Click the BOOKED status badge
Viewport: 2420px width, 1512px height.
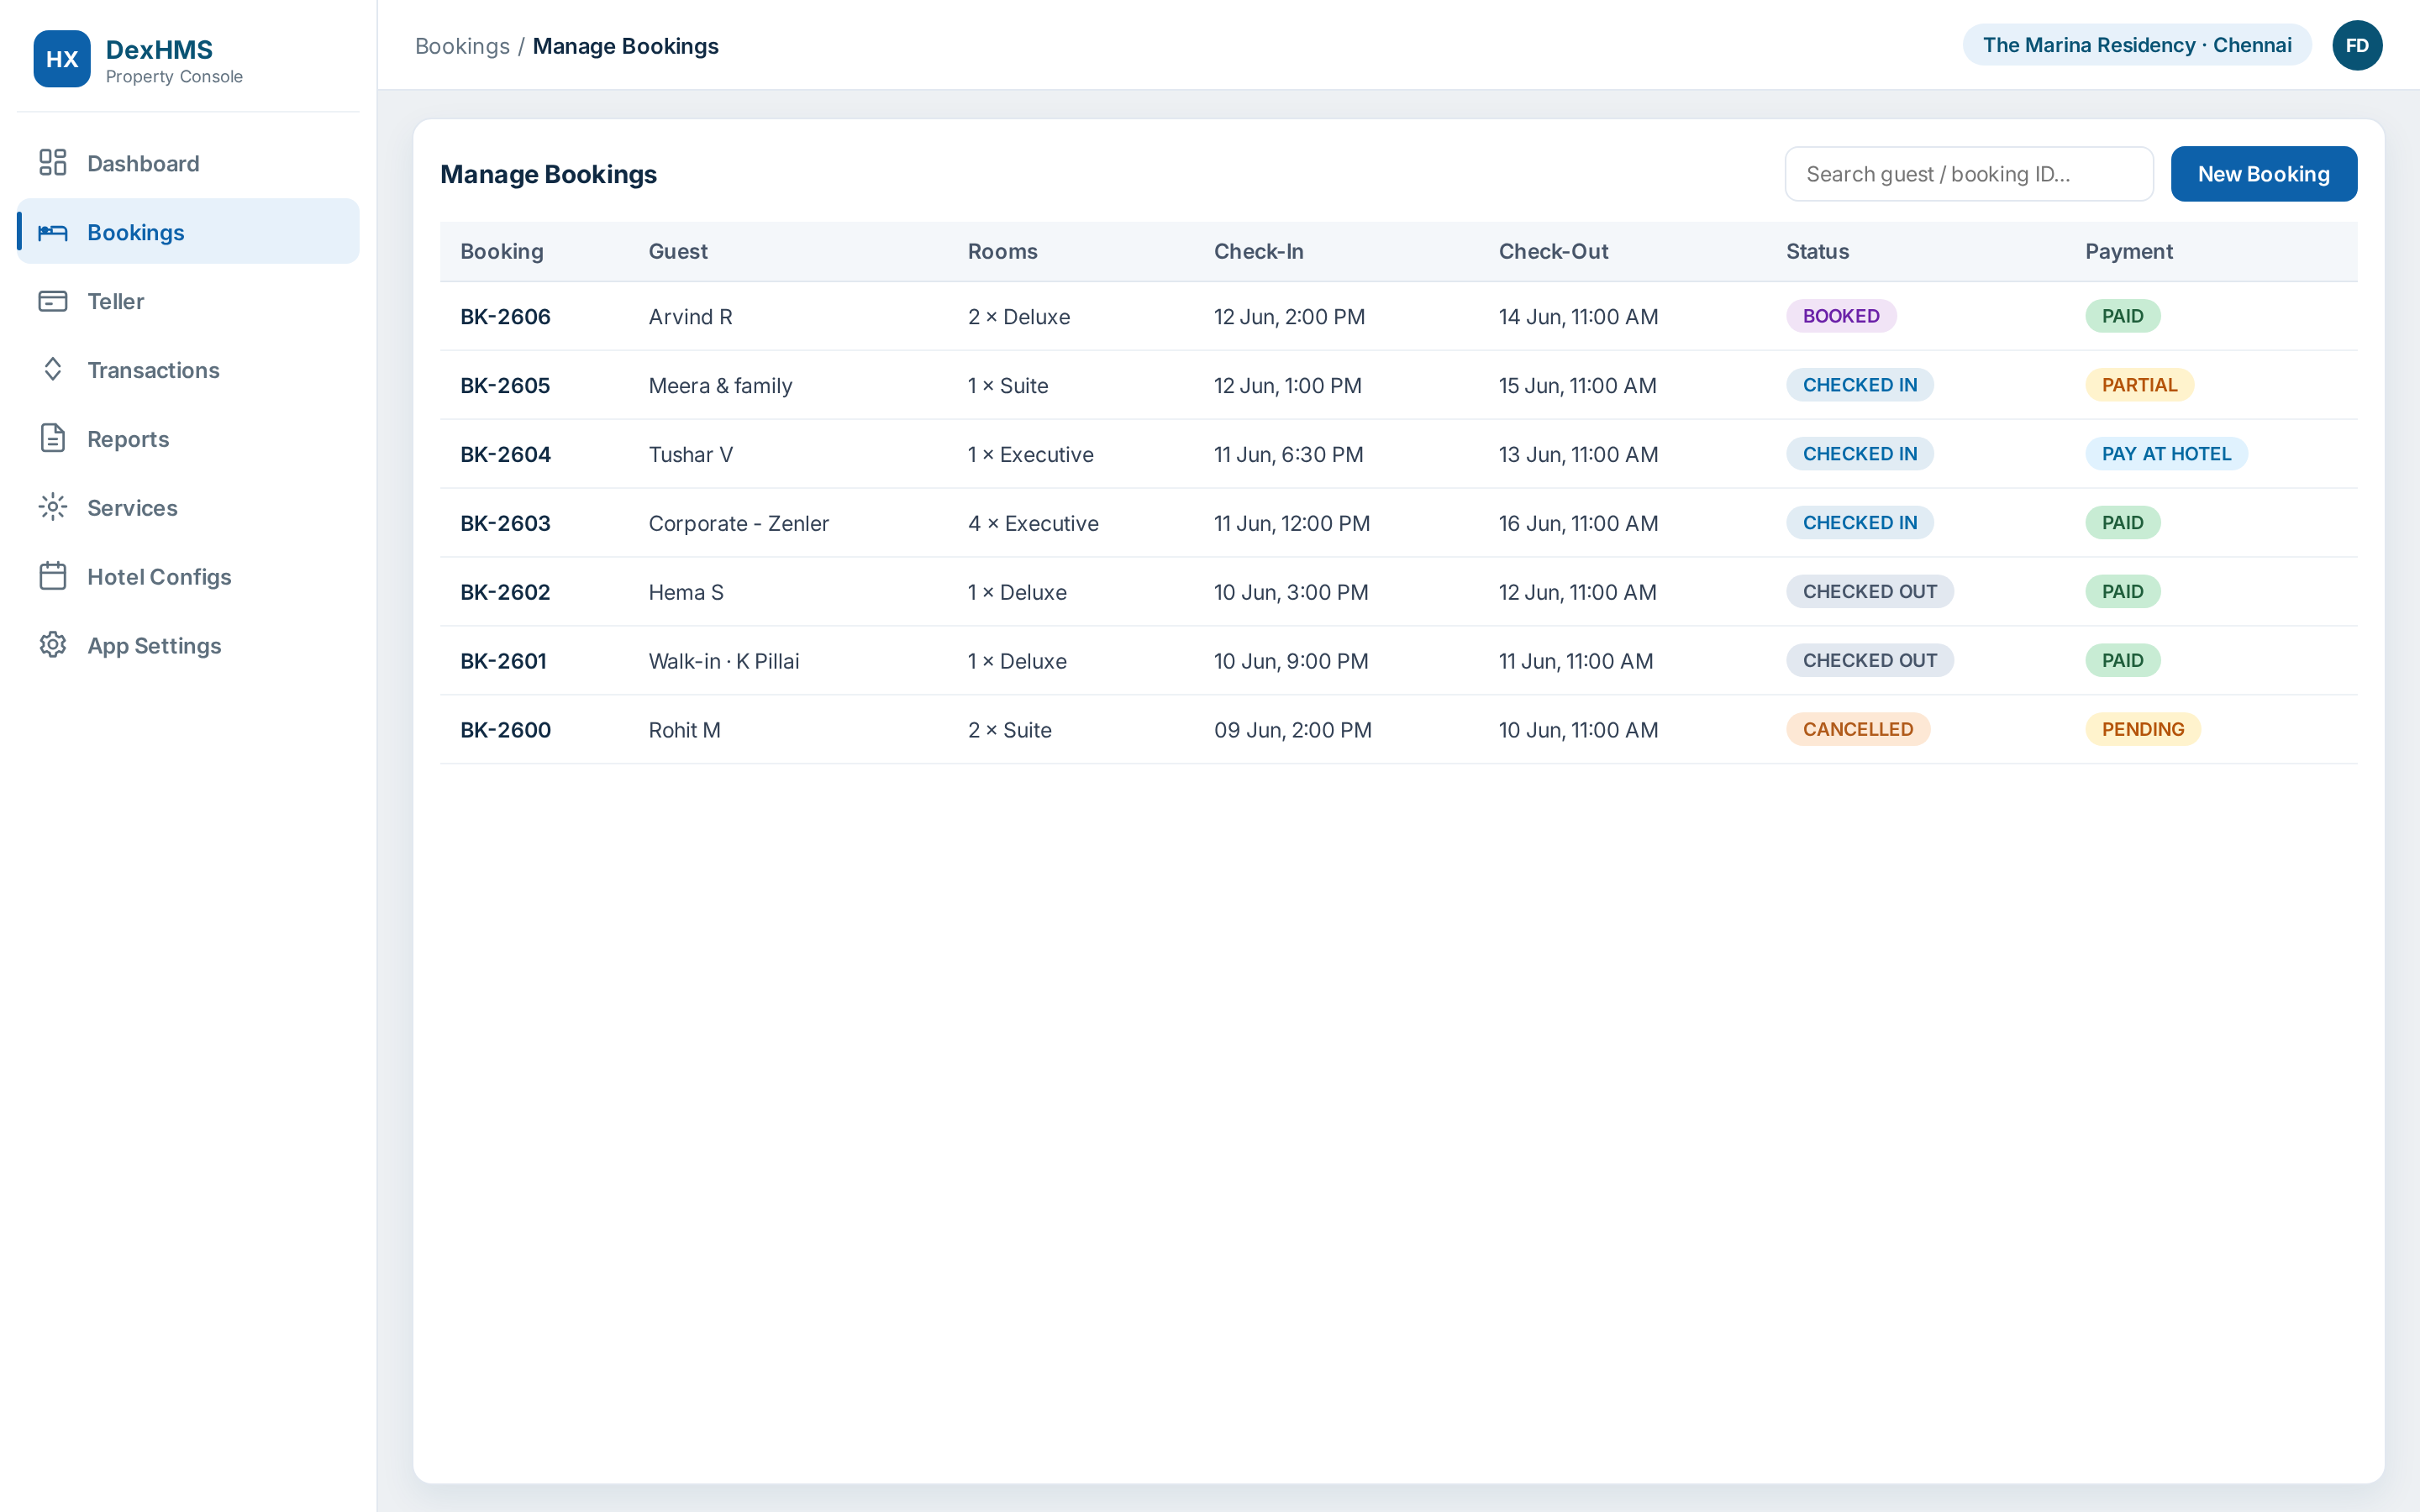1841,316
